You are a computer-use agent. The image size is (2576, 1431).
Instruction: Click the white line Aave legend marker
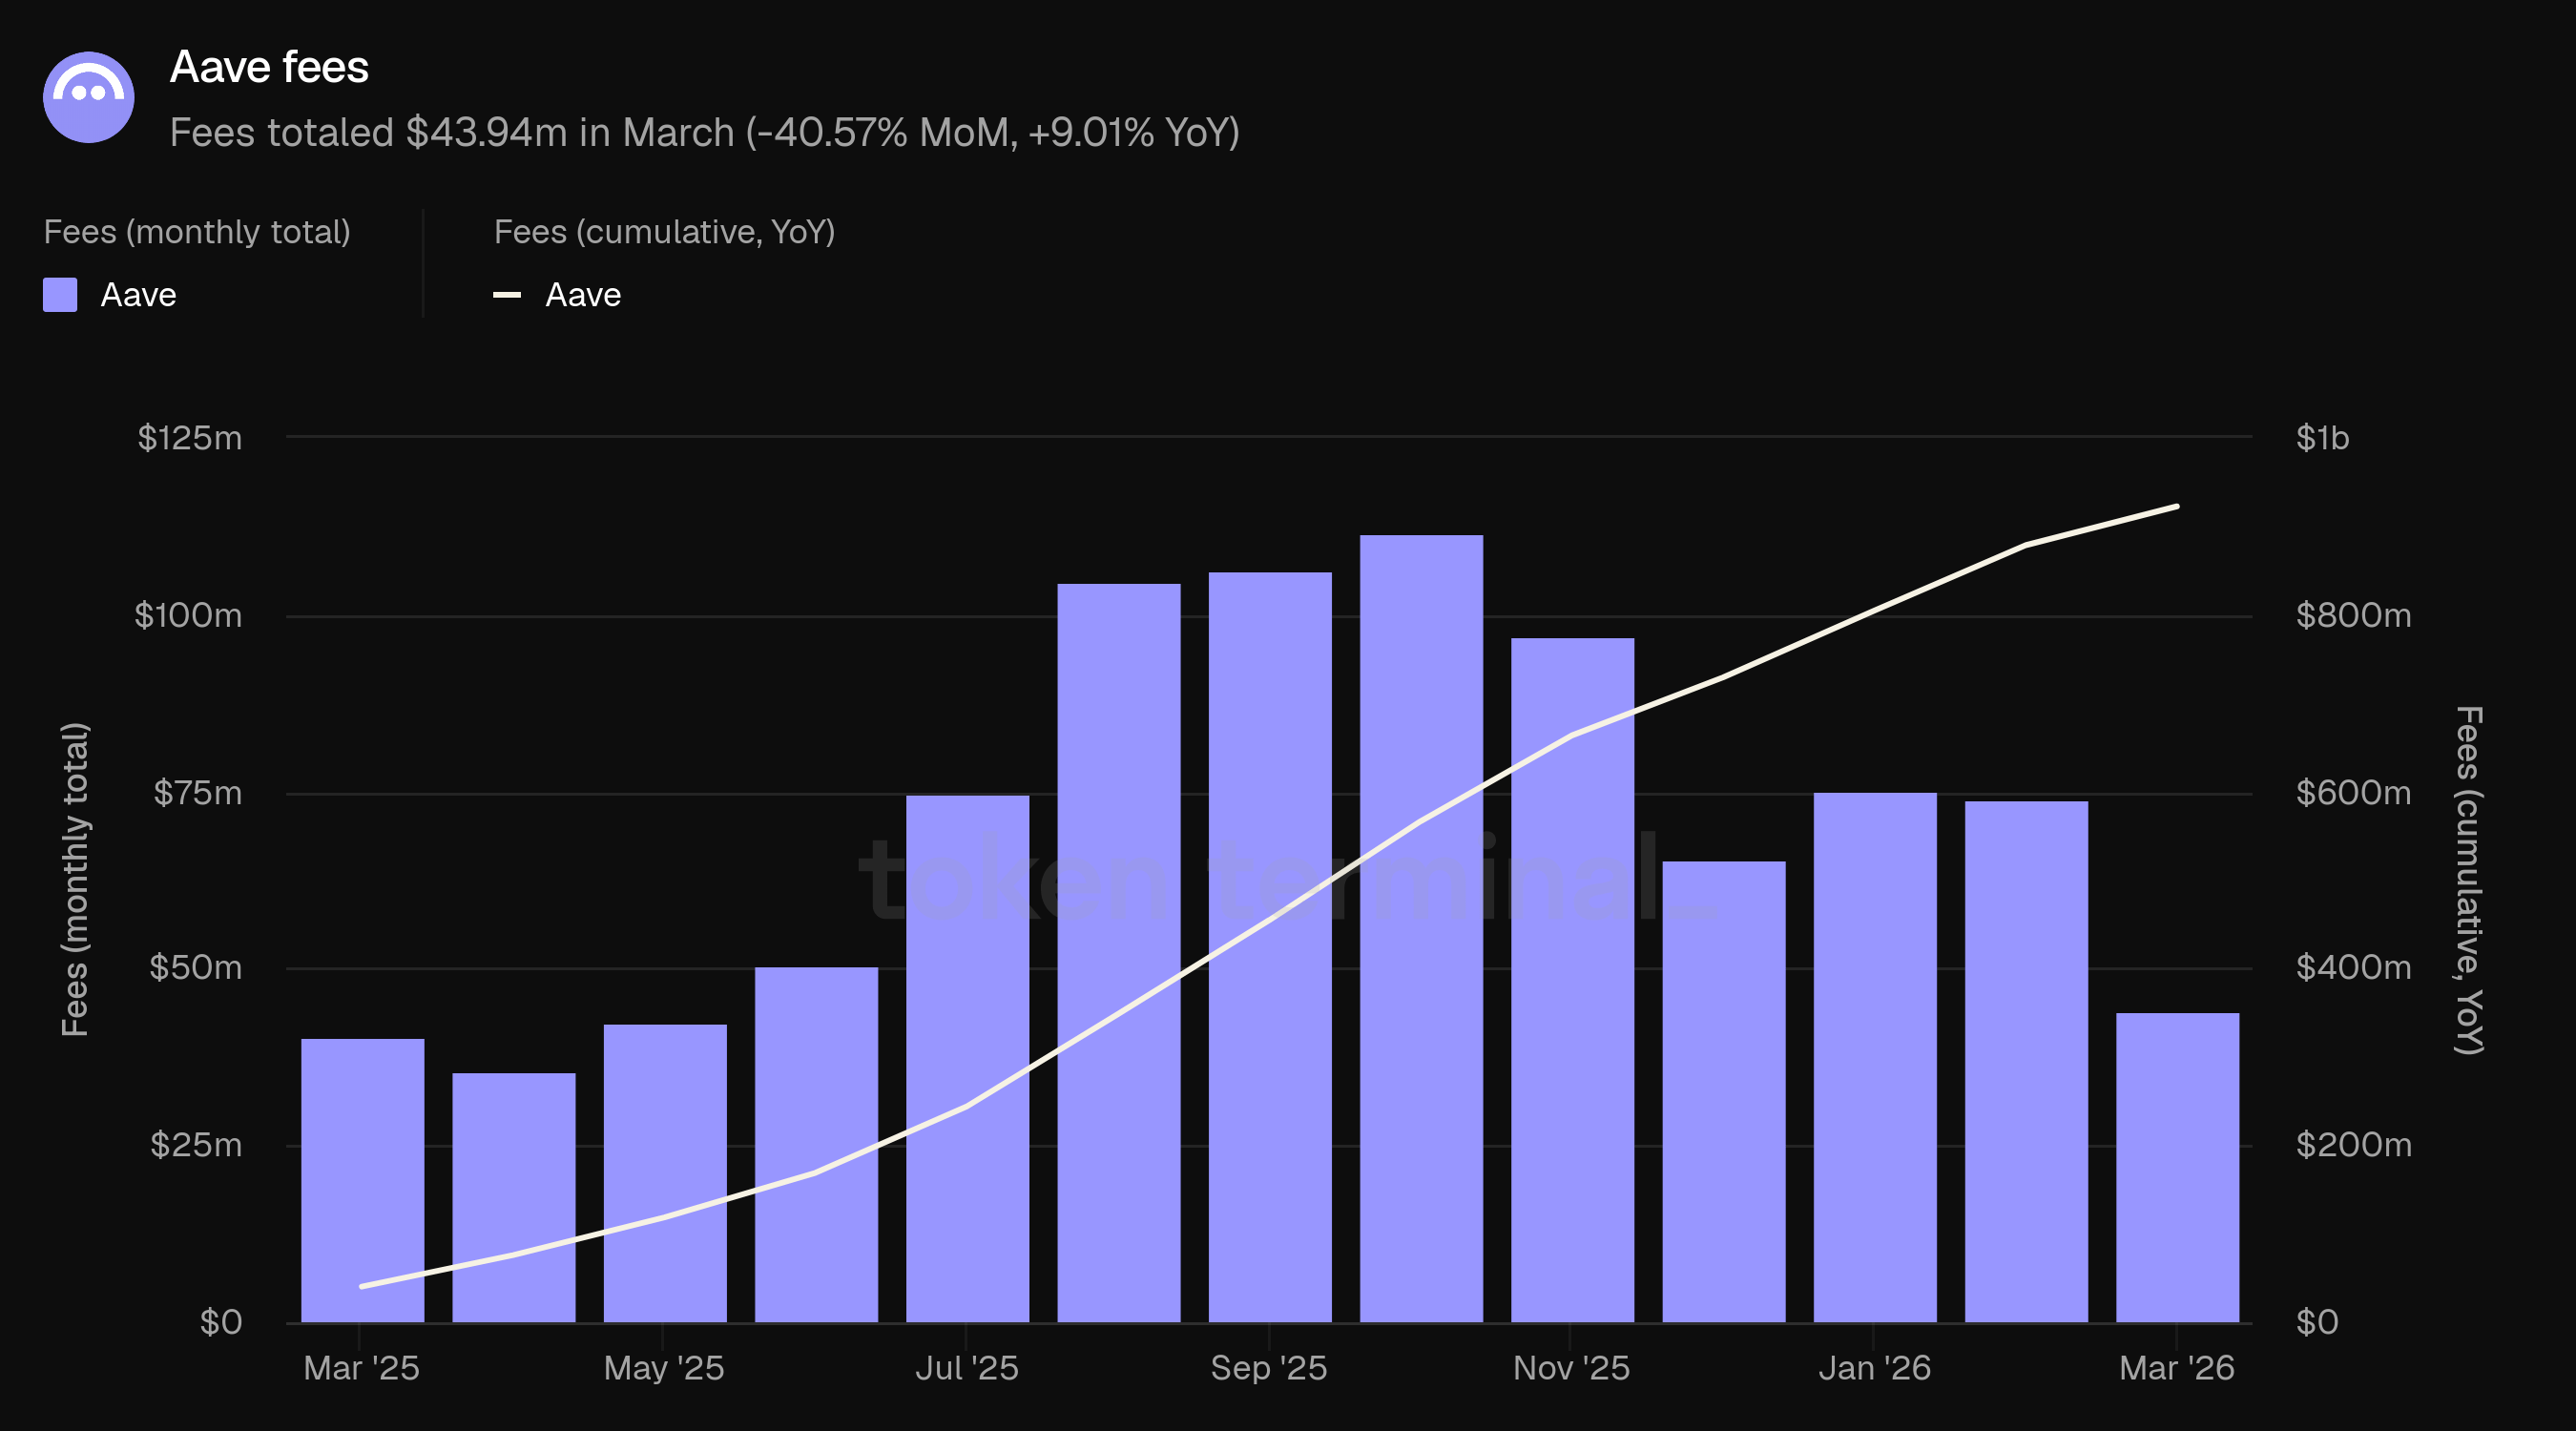click(507, 295)
